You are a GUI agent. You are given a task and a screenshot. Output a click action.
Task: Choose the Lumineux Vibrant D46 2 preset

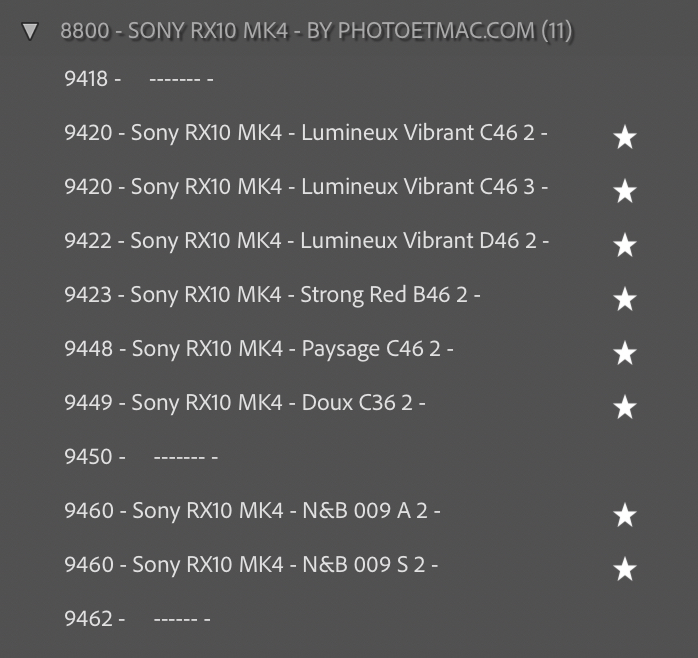305,240
